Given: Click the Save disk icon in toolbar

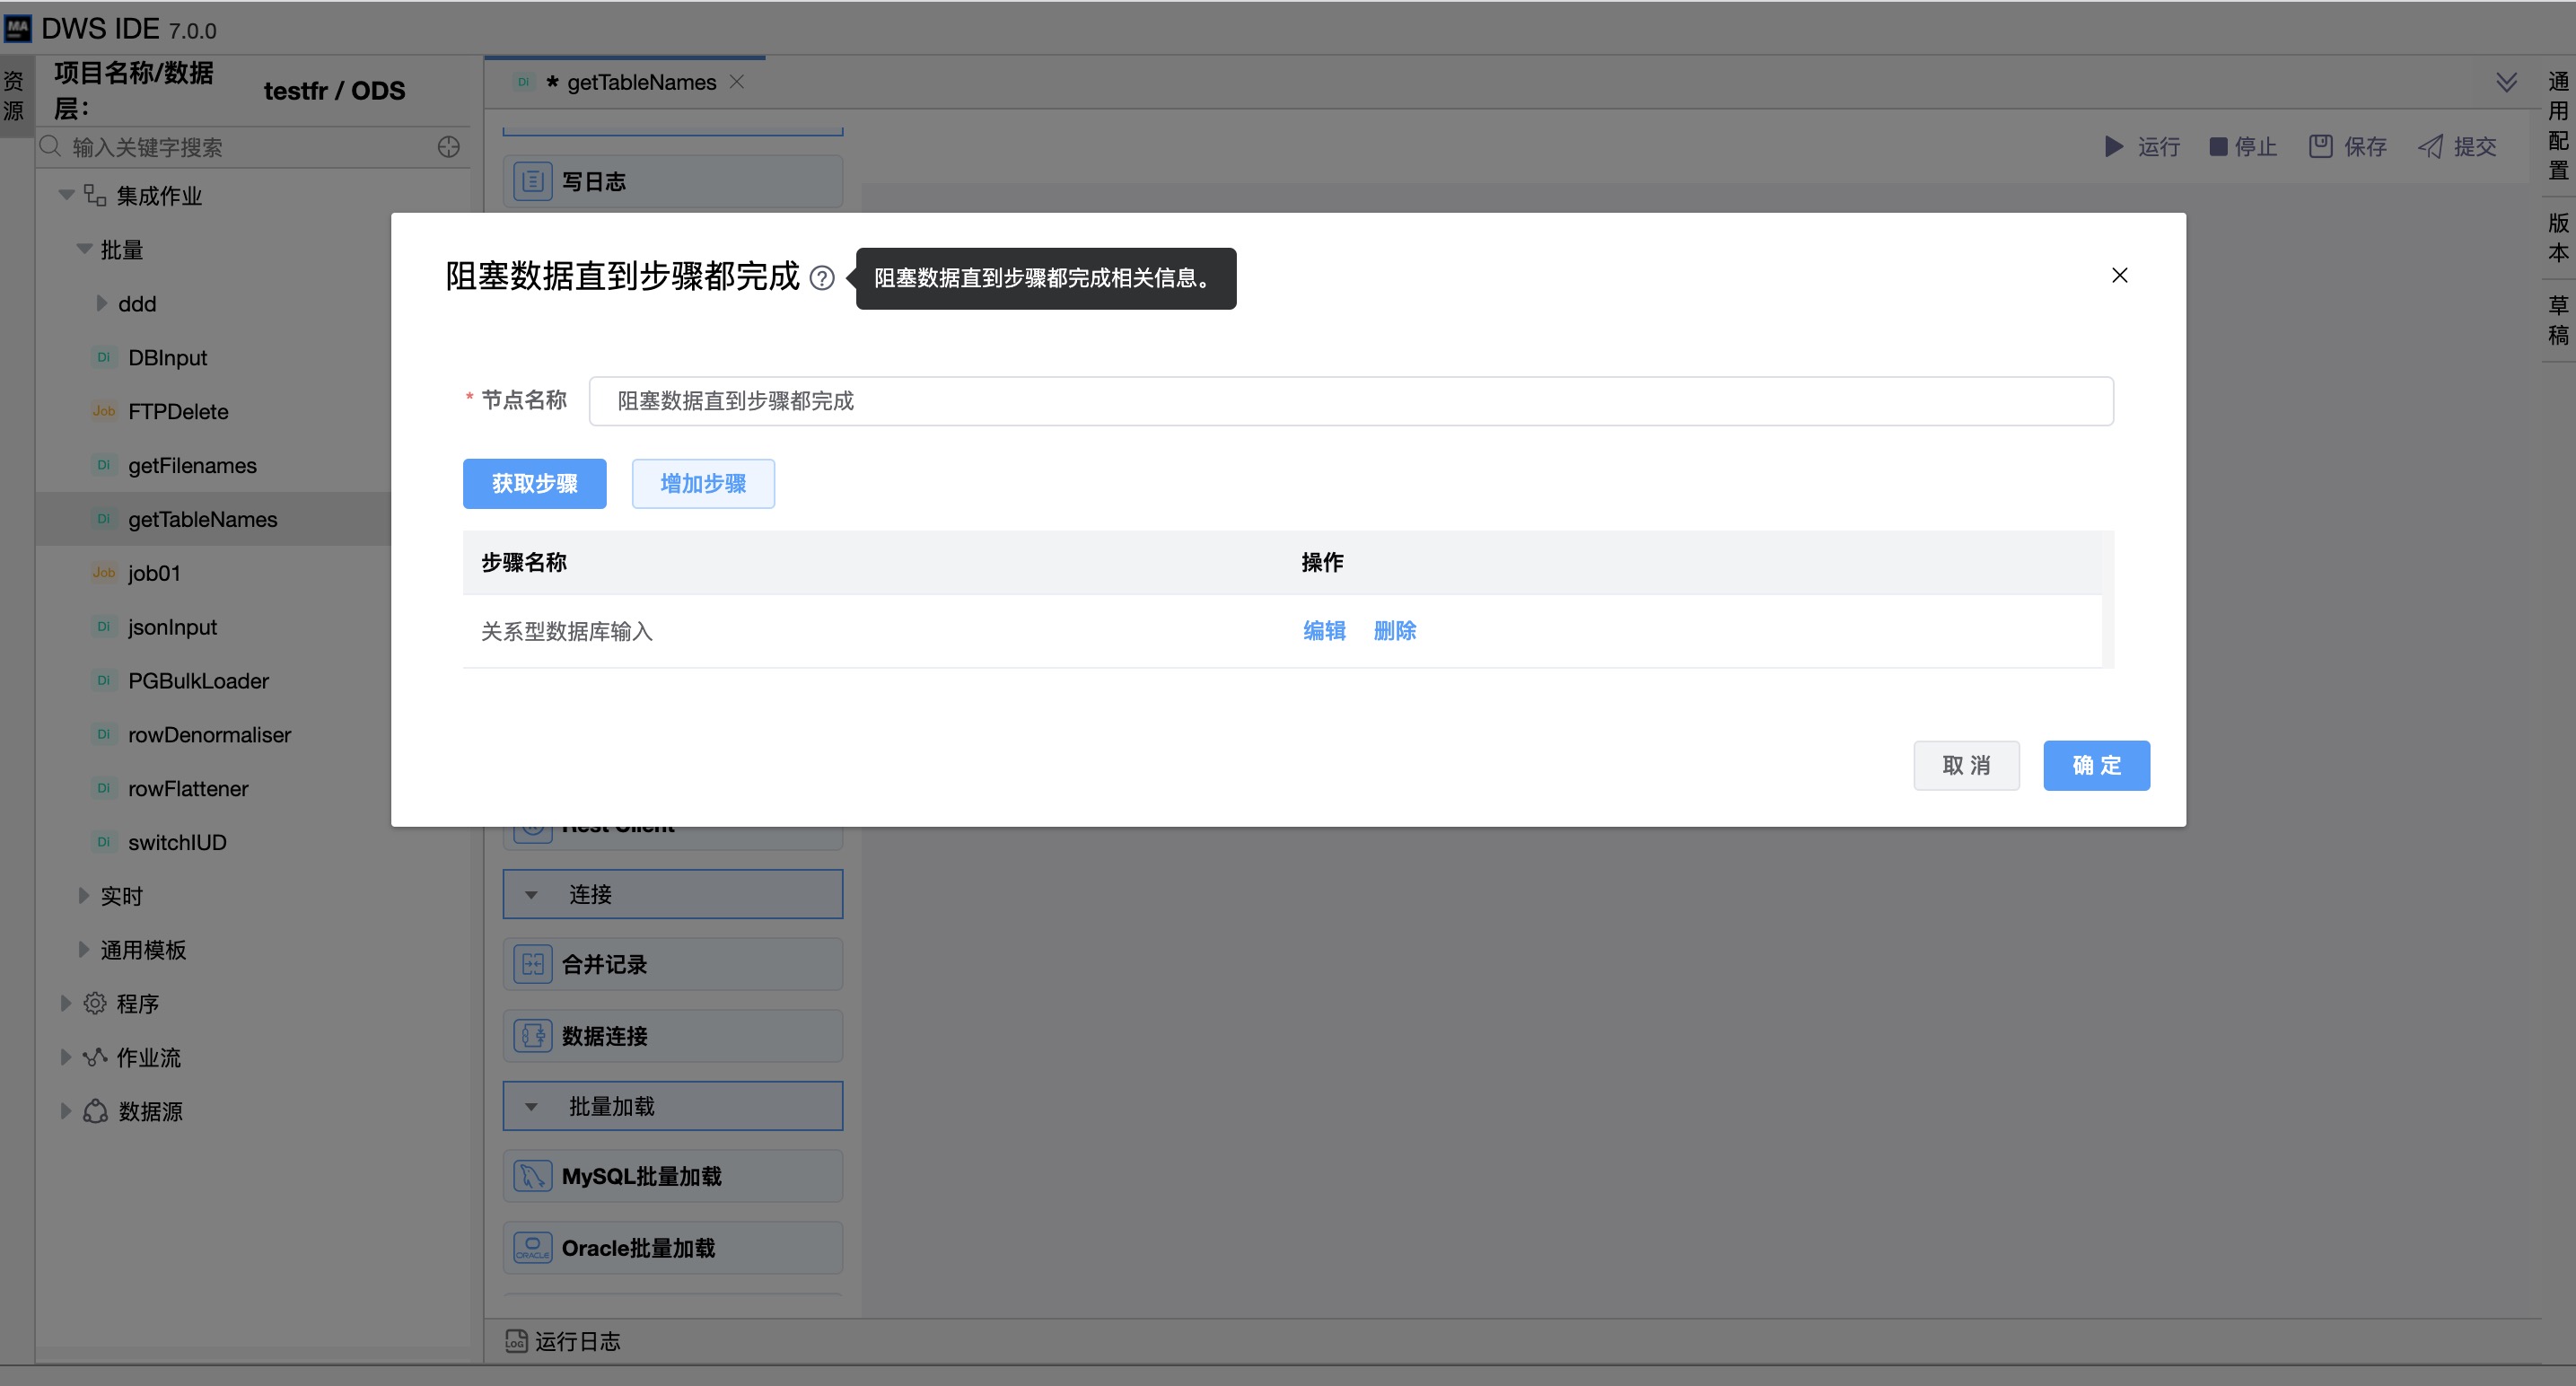Looking at the screenshot, I should point(2320,147).
